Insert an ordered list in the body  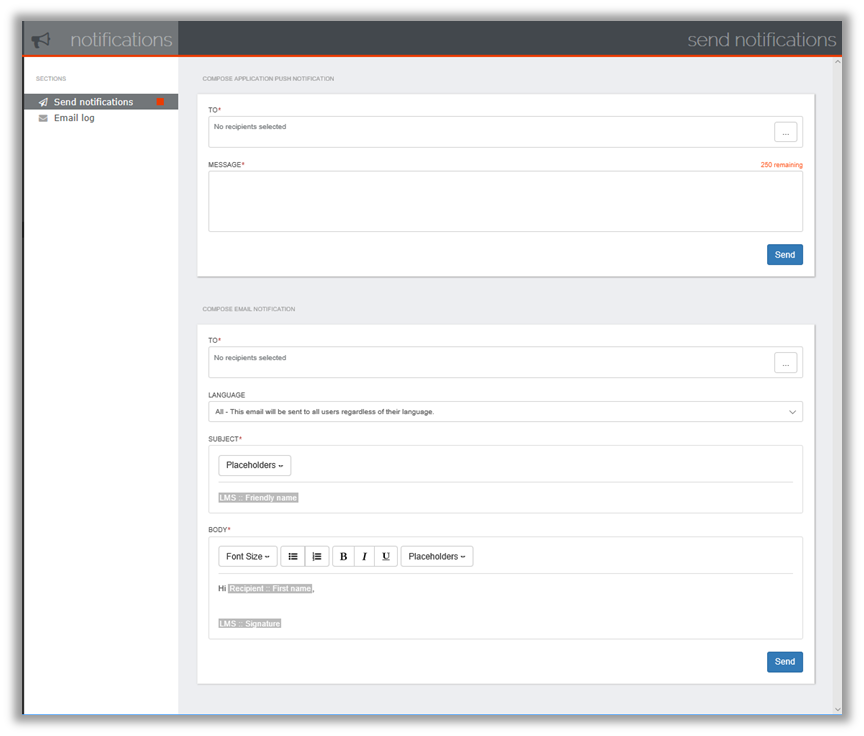pyautogui.click(x=314, y=556)
